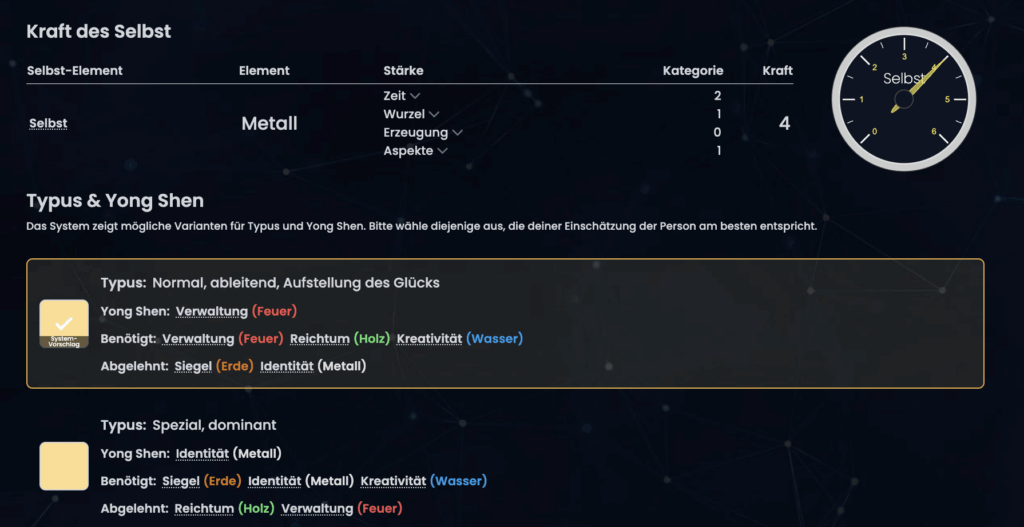Open the underlined Selbst element link
Viewport: 1024px width, 527px height.
[x=48, y=123]
